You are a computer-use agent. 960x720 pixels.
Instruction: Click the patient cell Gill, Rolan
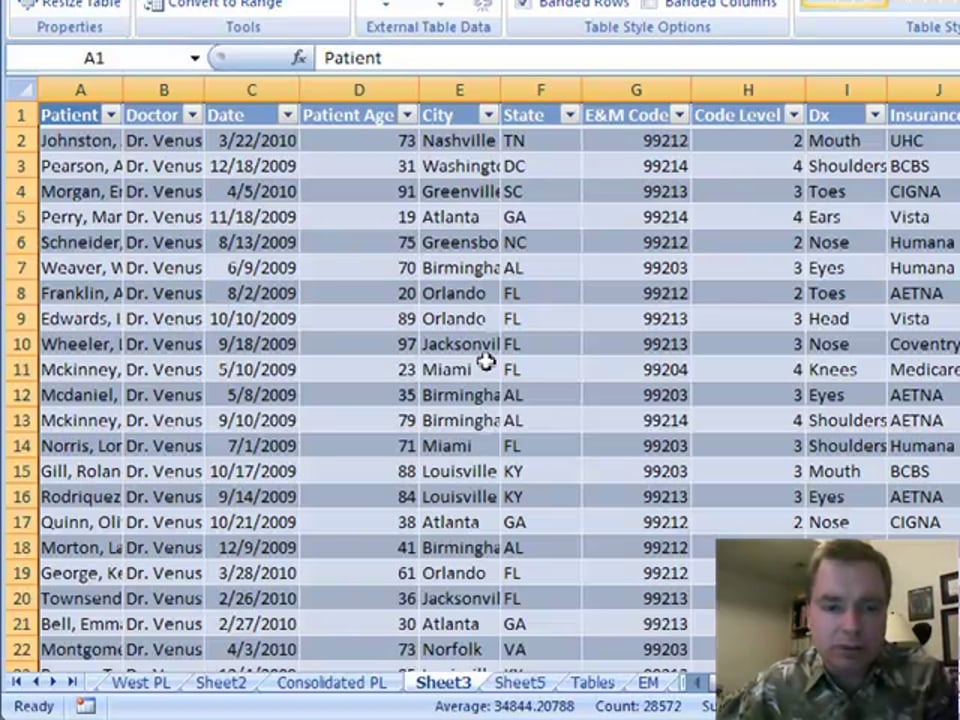80,471
